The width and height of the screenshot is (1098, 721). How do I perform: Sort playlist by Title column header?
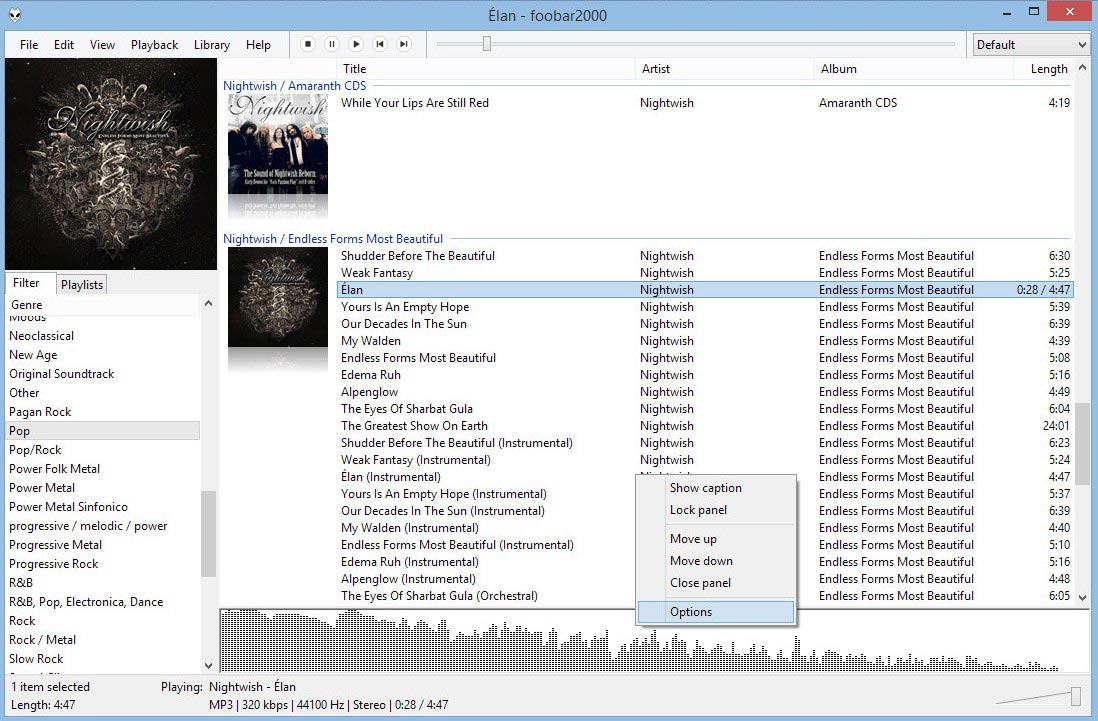[x=487, y=69]
